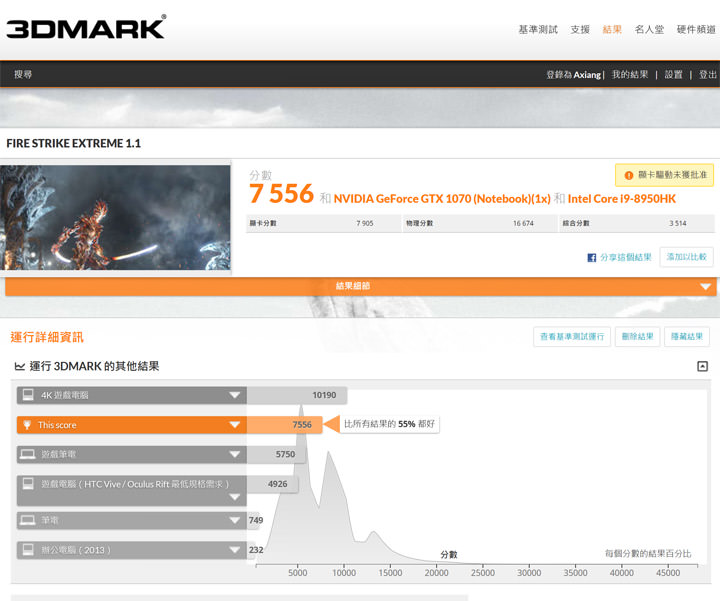720x601 pixels.
Task: Open the 基準測試 menu
Action: tap(538, 30)
